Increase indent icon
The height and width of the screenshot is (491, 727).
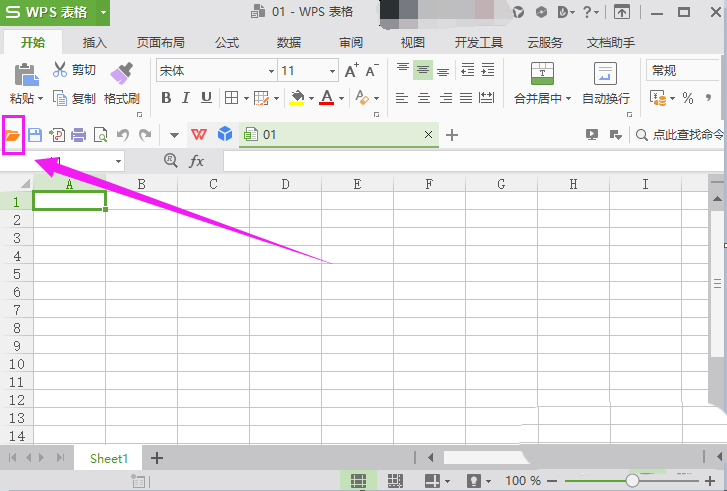(x=488, y=70)
